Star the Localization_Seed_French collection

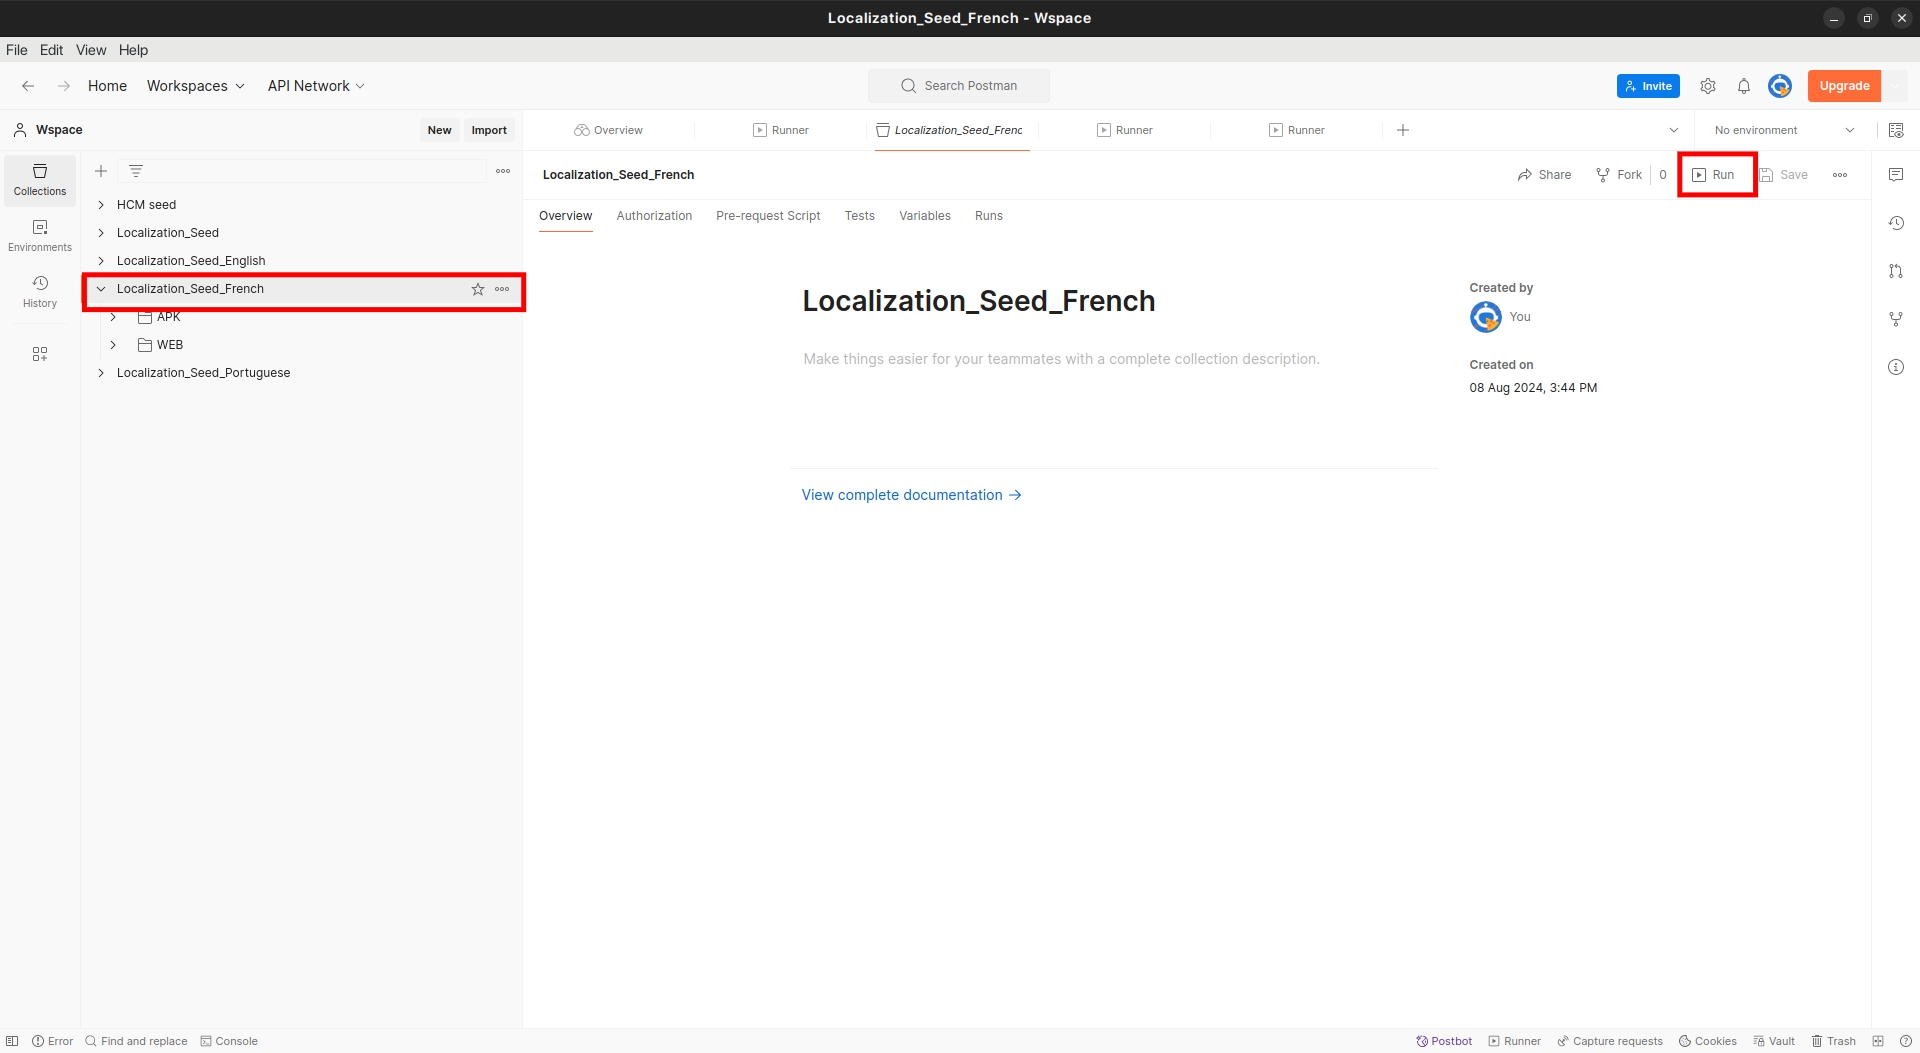(x=478, y=289)
